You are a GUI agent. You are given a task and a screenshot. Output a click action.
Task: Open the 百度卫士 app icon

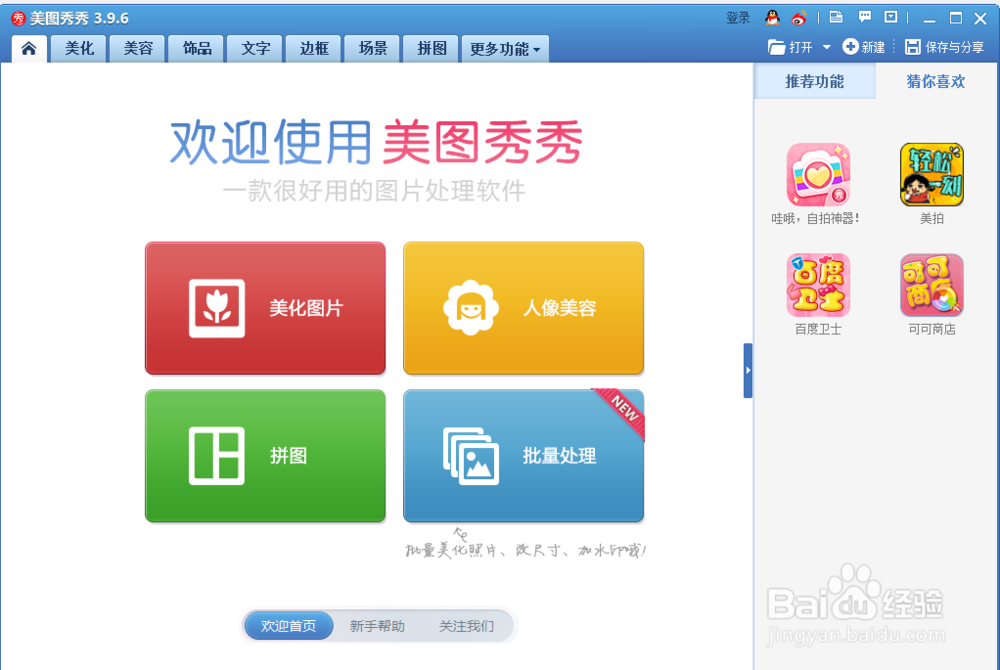(x=818, y=285)
